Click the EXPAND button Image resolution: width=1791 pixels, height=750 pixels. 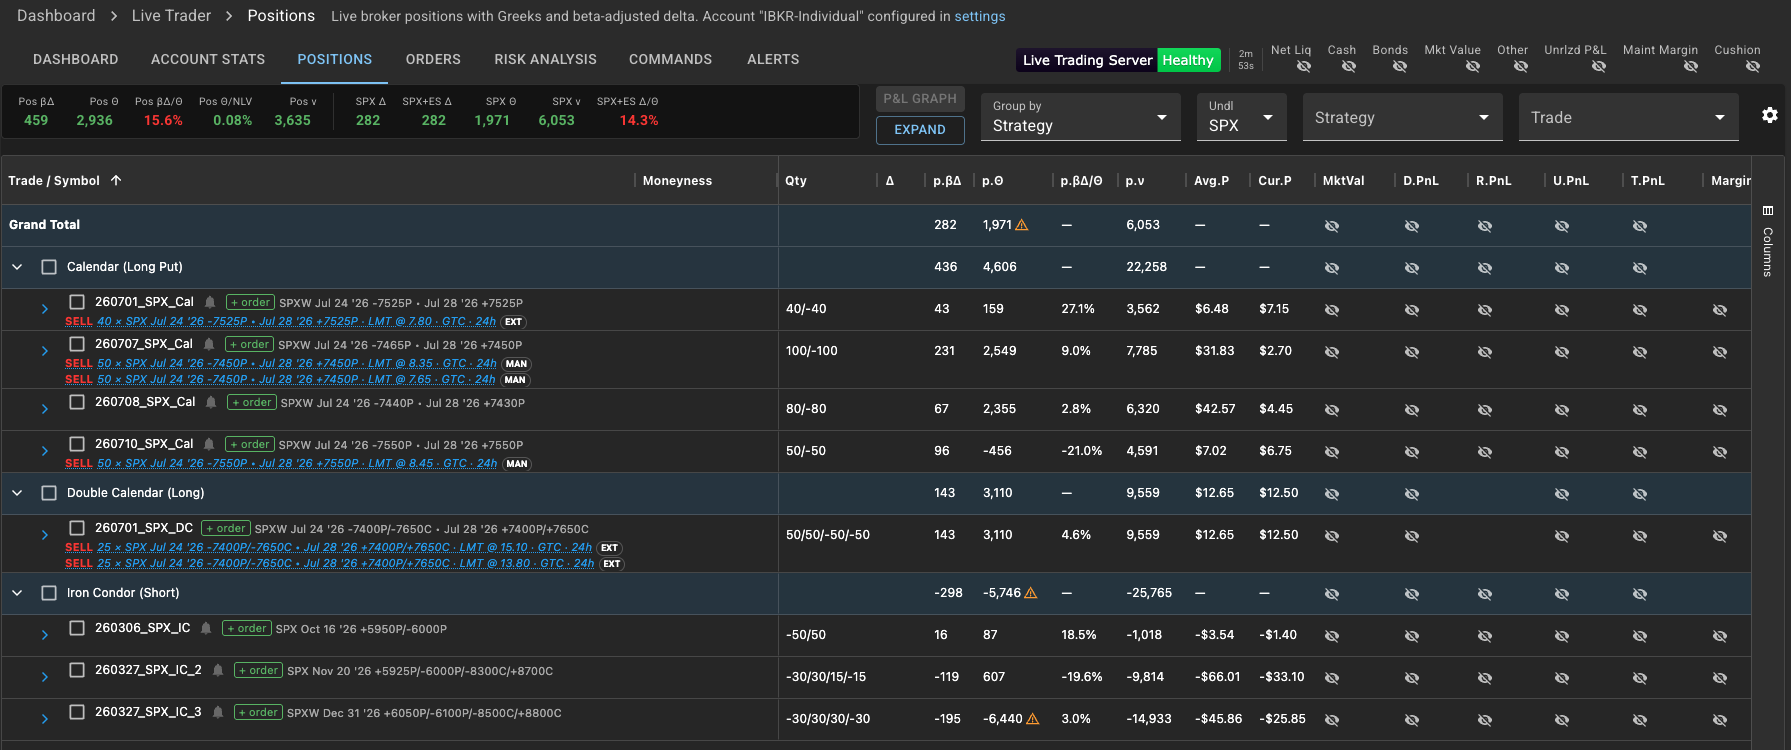920,130
